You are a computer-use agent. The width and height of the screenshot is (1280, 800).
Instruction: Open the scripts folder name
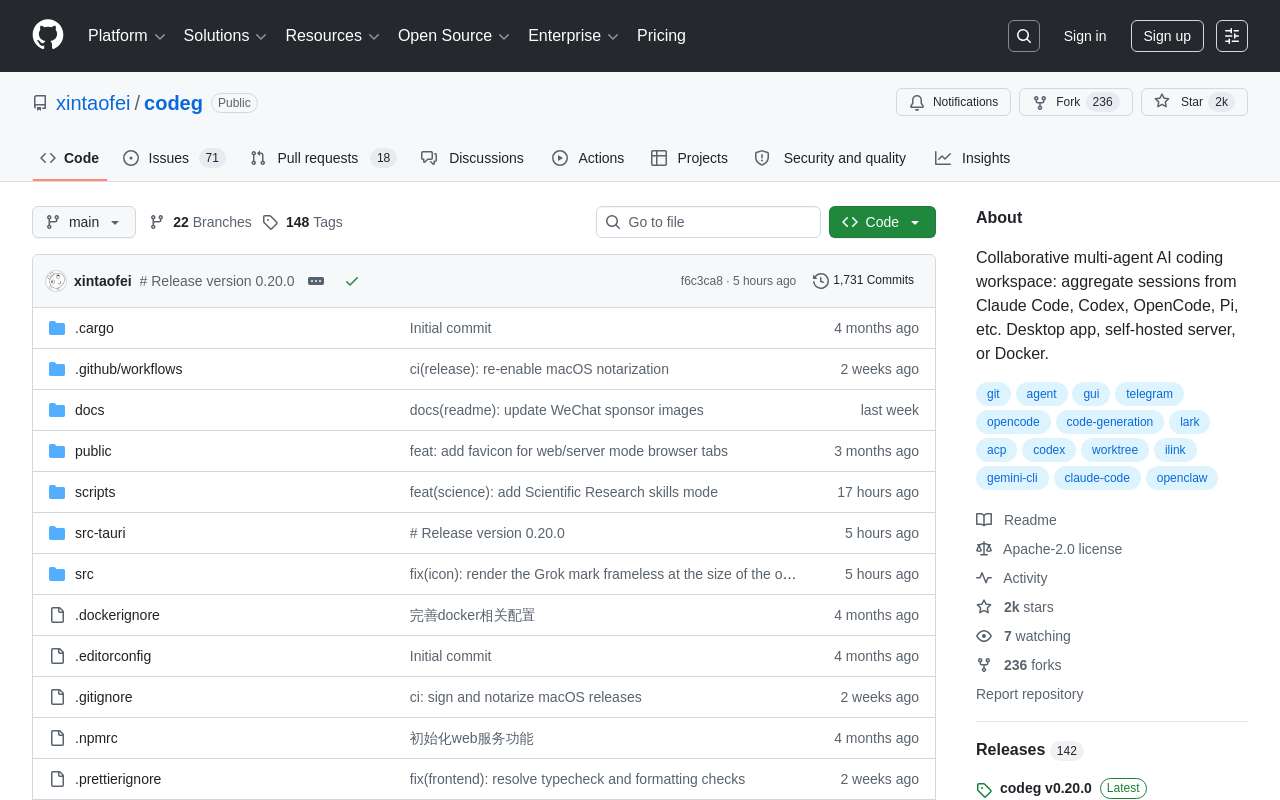click(95, 492)
